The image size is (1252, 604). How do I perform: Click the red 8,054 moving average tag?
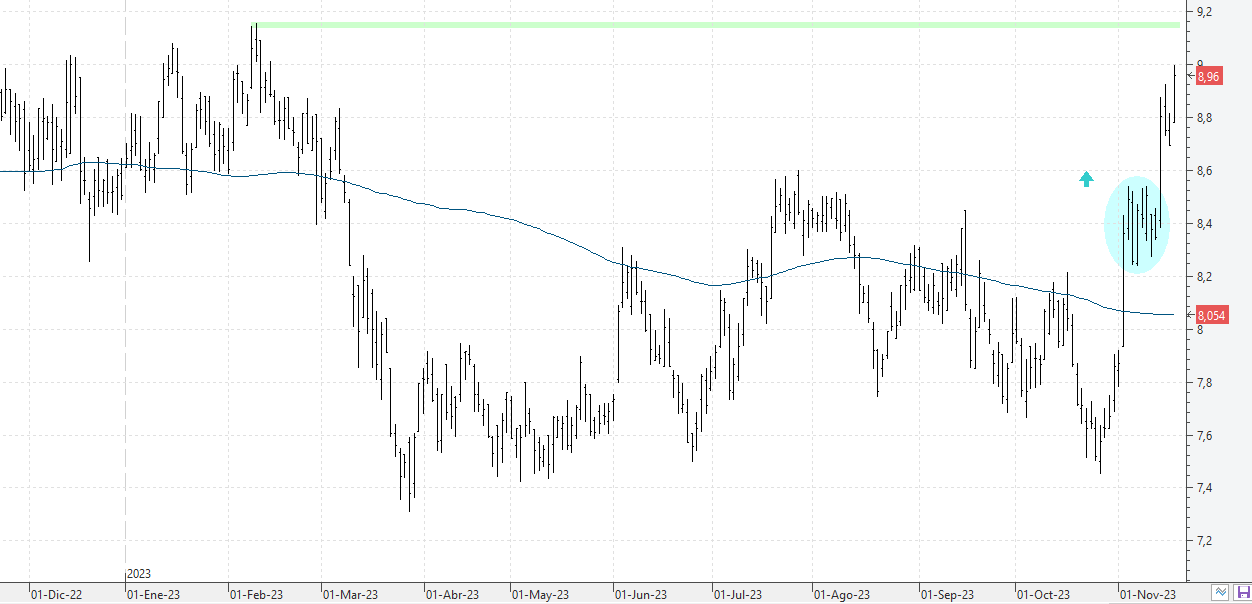(x=1211, y=315)
